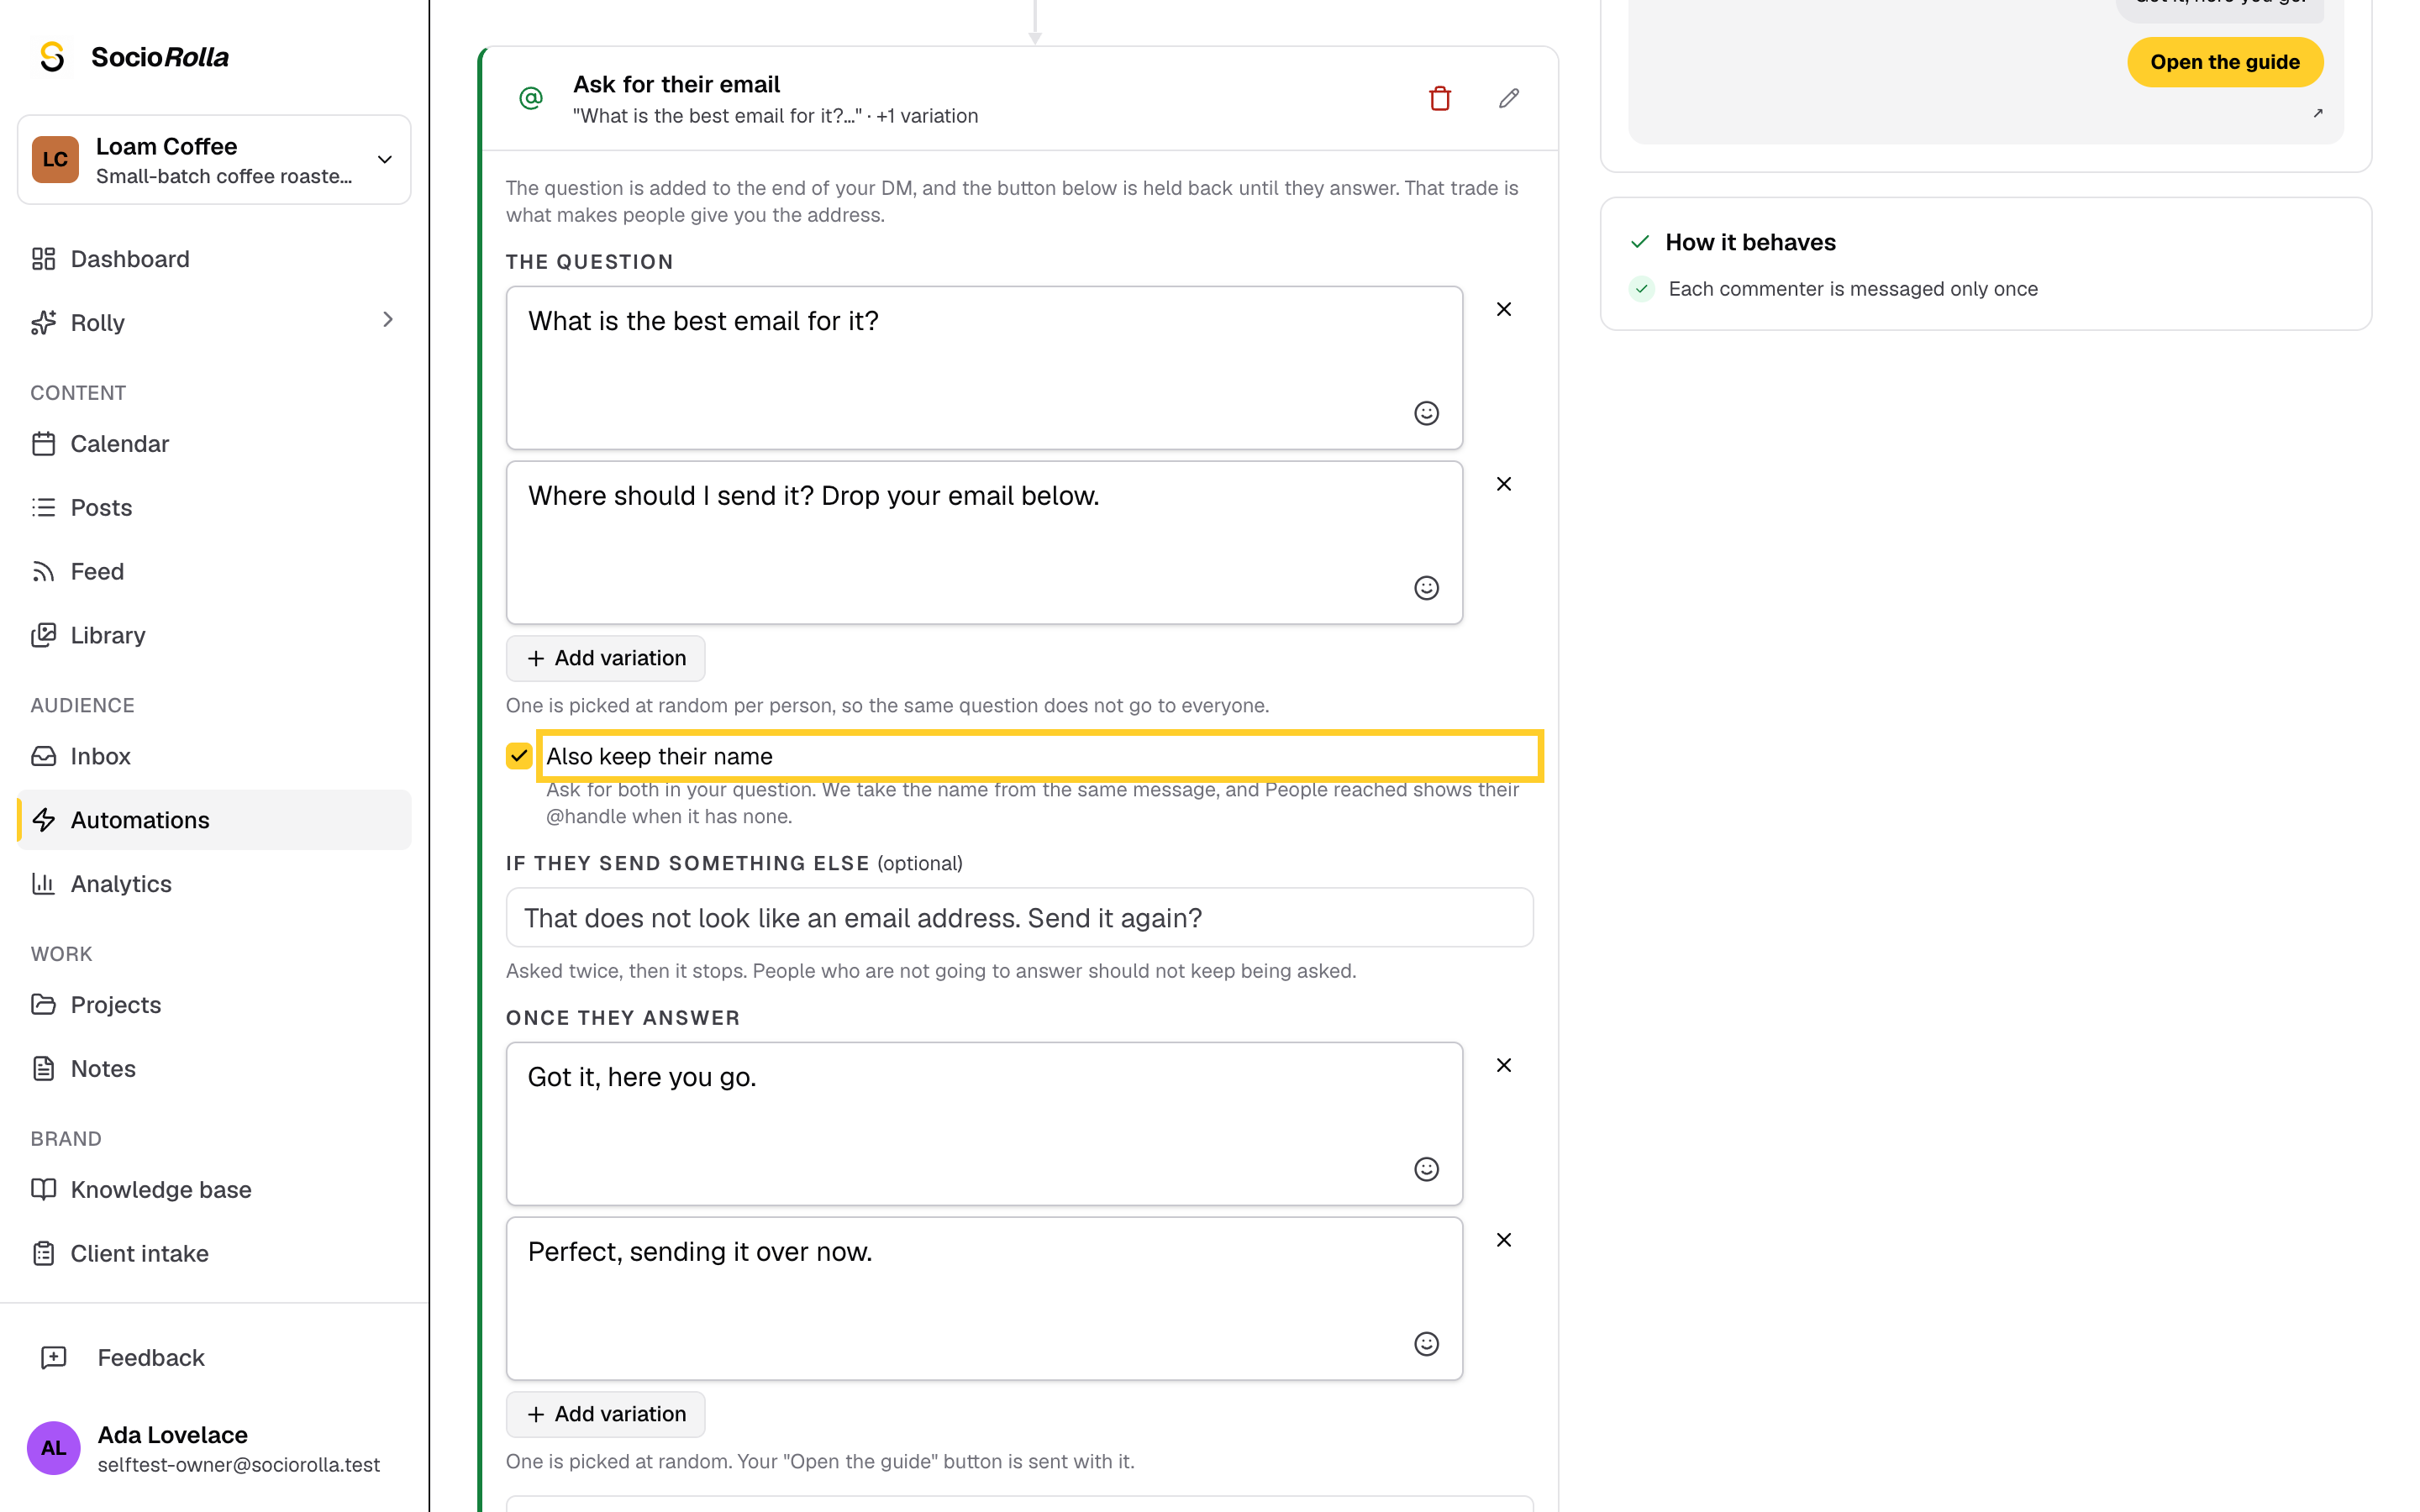The width and height of the screenshot is (2420, 1512).
Task: Add variation under The Question
Action: (605, 658)
